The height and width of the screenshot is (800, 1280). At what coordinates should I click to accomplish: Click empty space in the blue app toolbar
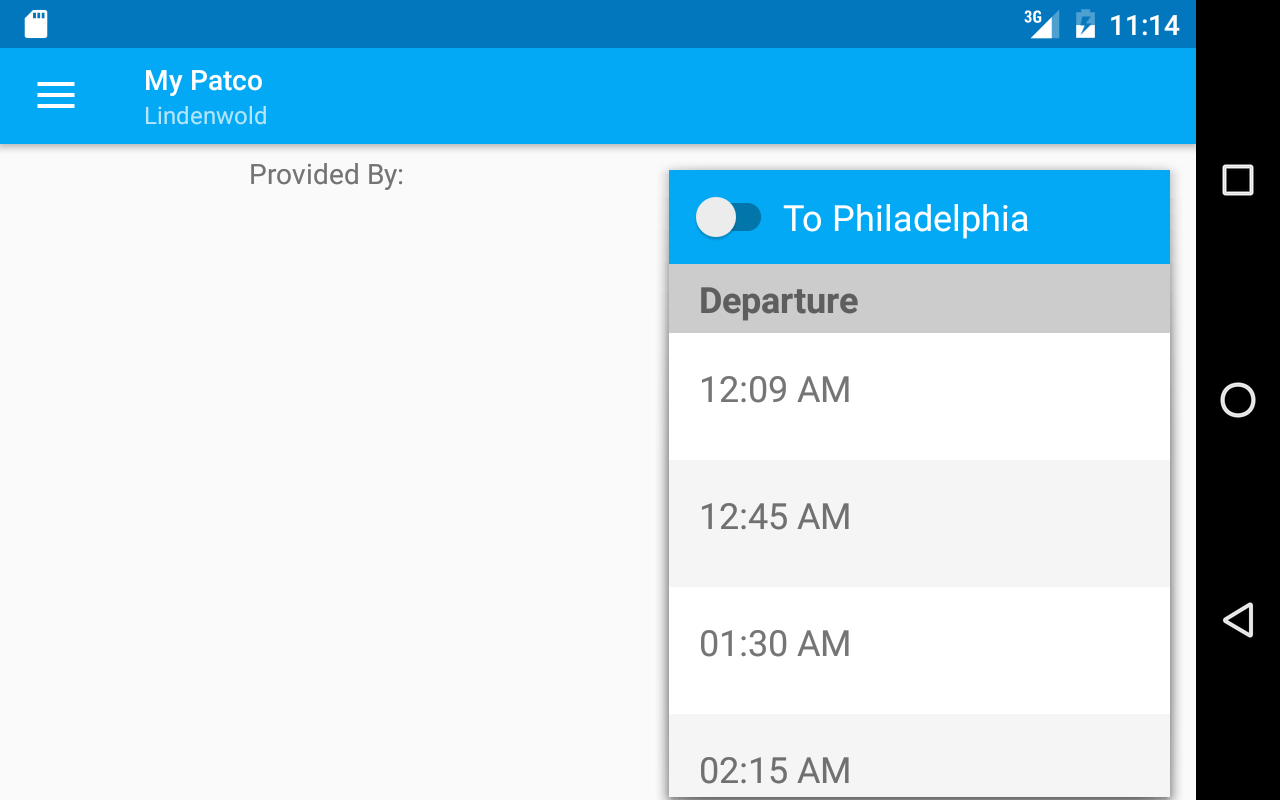700,96
